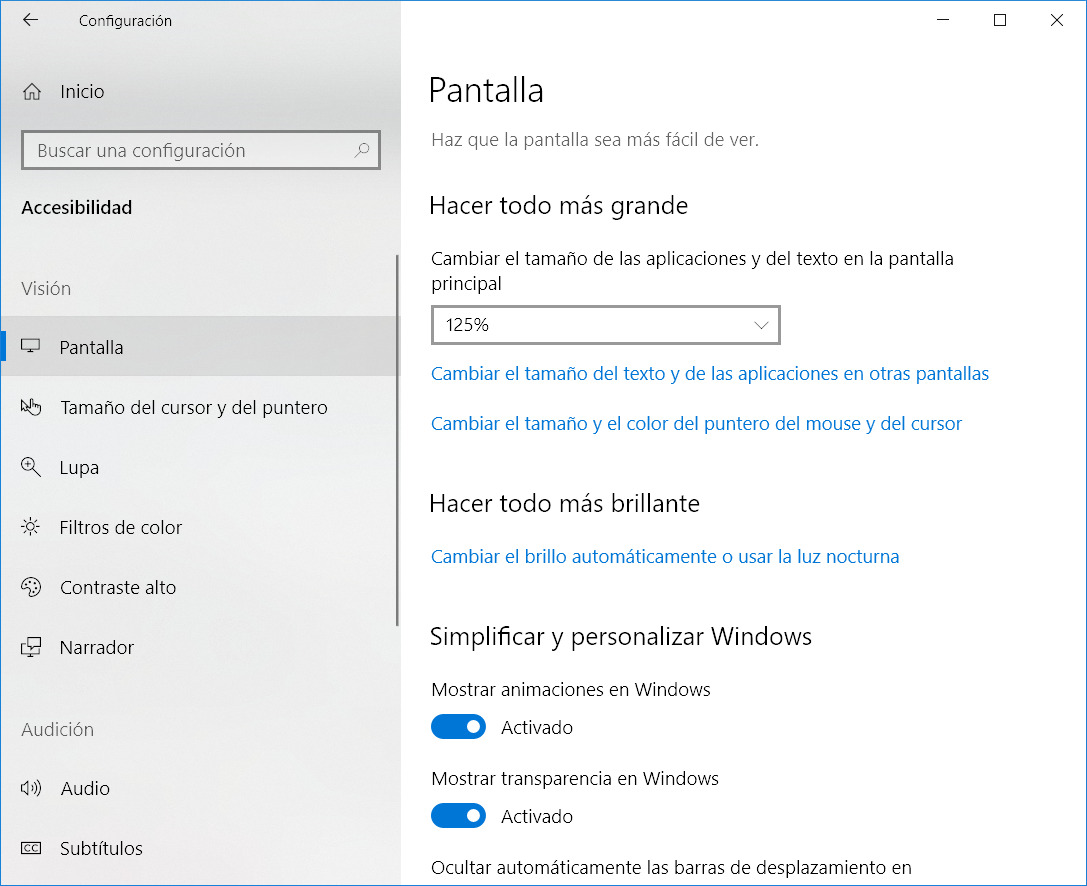Select the Pantalla sidebar icon
This screenshot has height=886, width=1087.
(32, 347)
